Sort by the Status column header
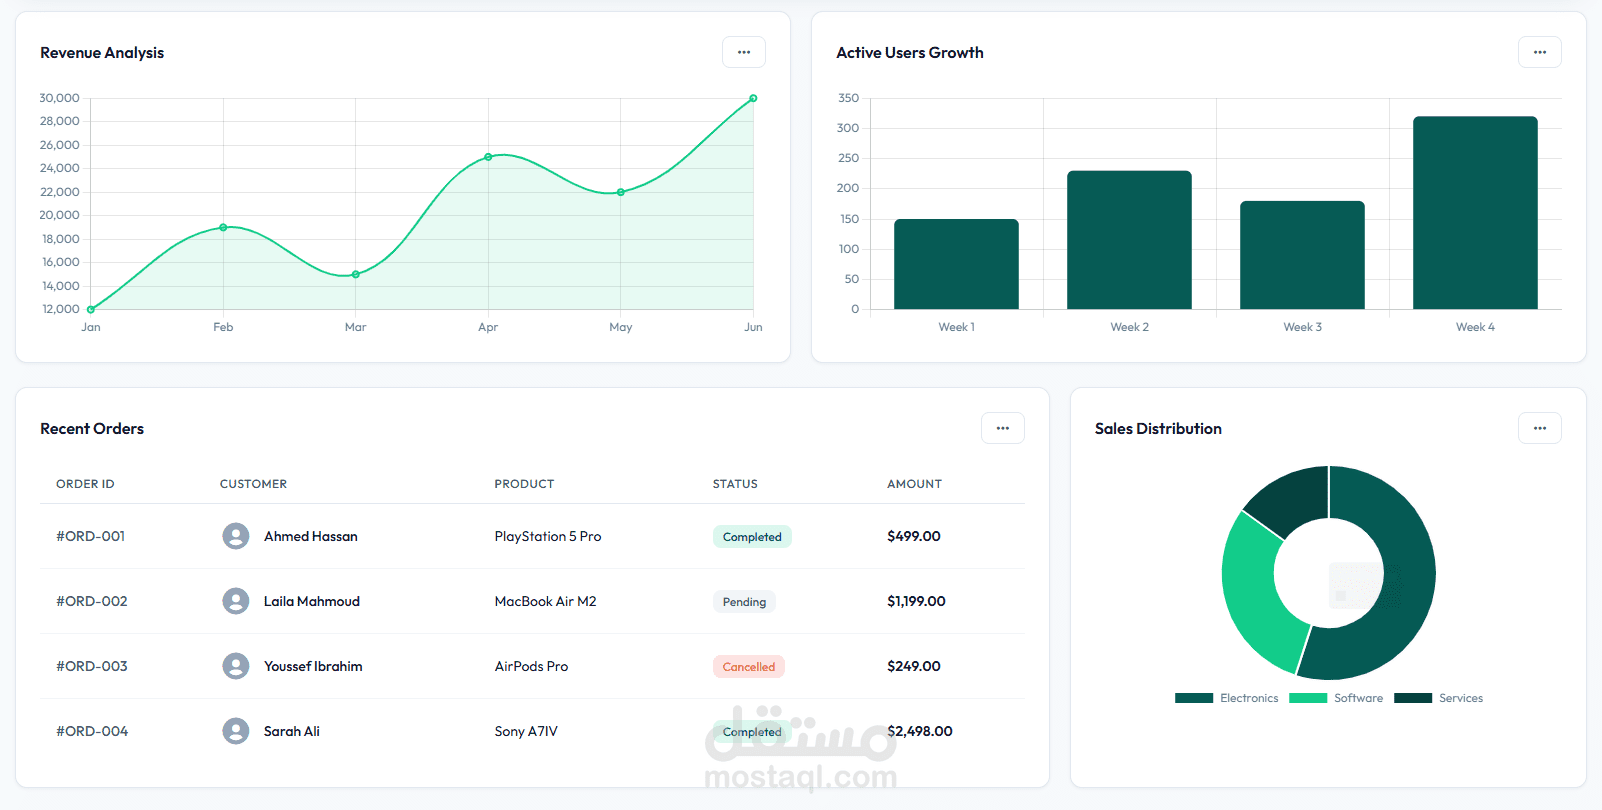1602x810 pixels. coord(735,484)
